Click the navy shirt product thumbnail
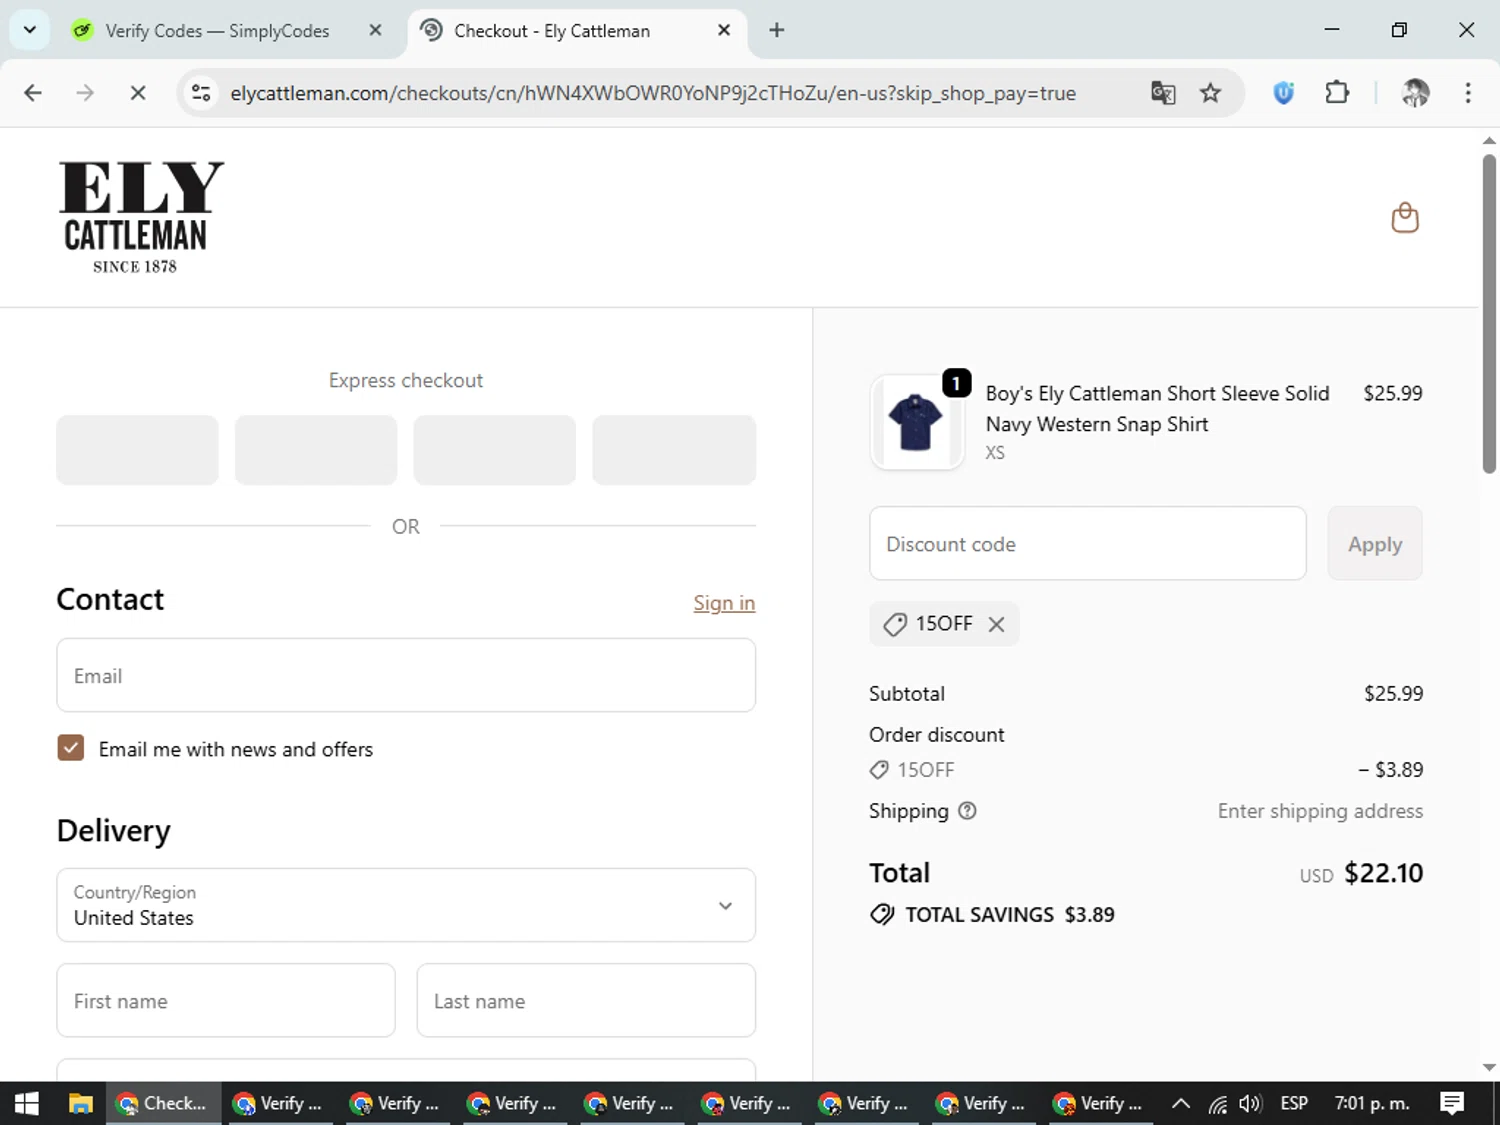The width and height of the screenshot is (1500, 1125). 916,422
